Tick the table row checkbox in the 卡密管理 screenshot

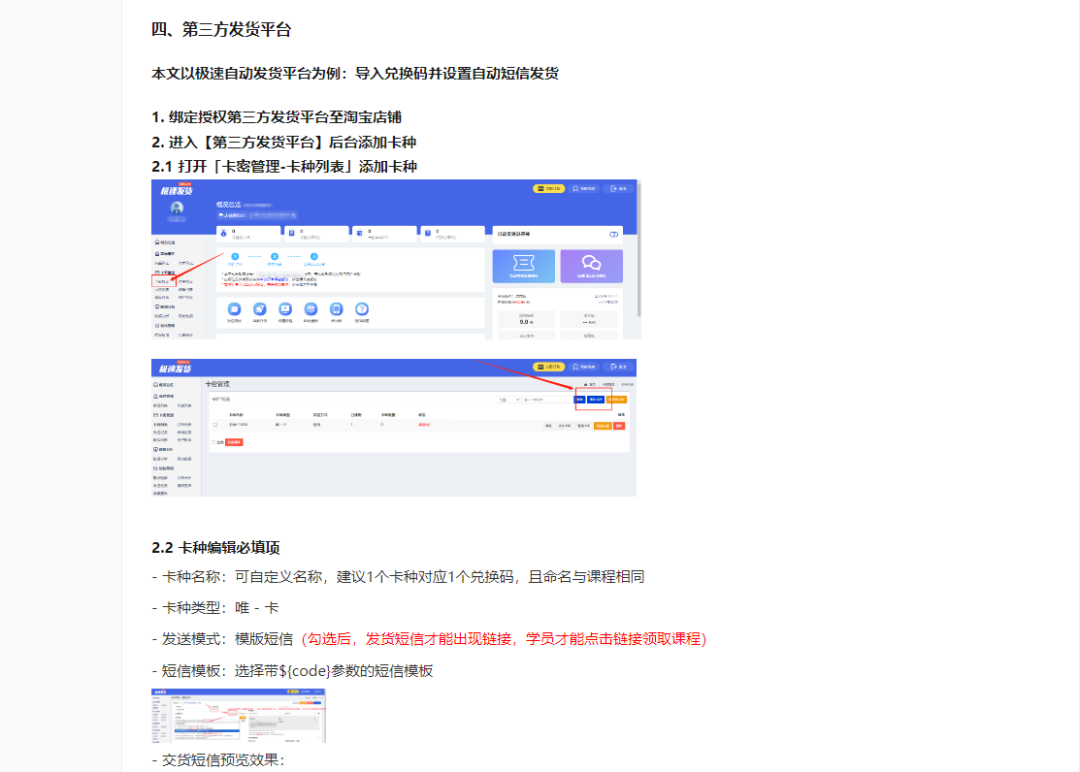(x=216, y=426)
